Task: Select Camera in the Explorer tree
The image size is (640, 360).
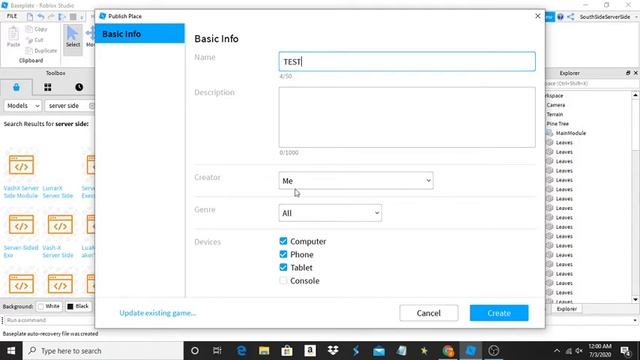Action: [x=556, y=105]
